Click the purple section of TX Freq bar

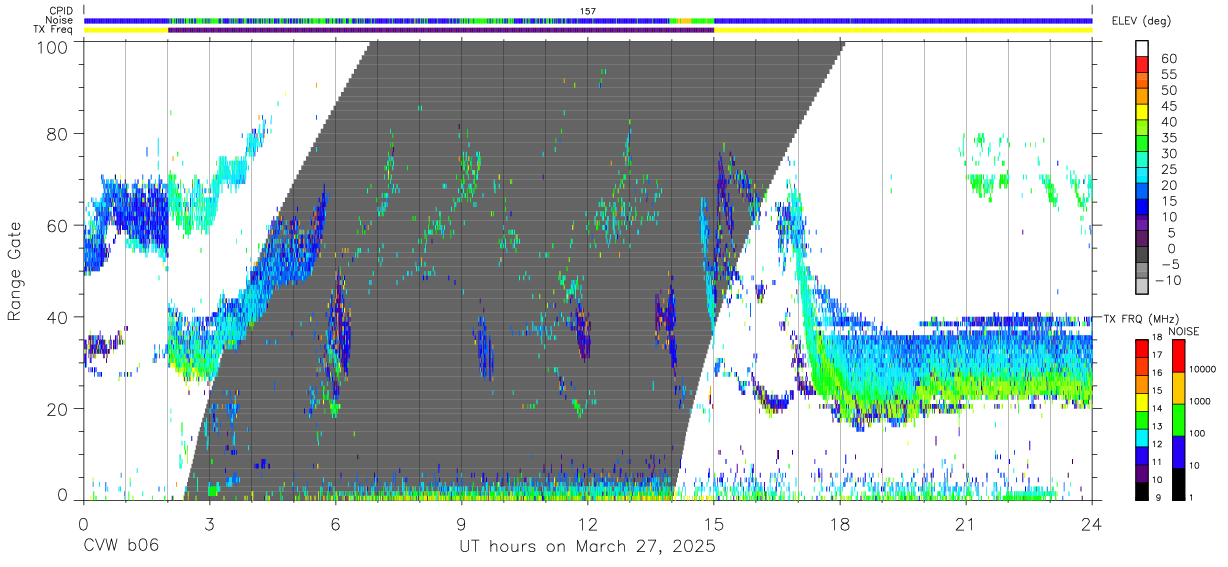[441, 30]
